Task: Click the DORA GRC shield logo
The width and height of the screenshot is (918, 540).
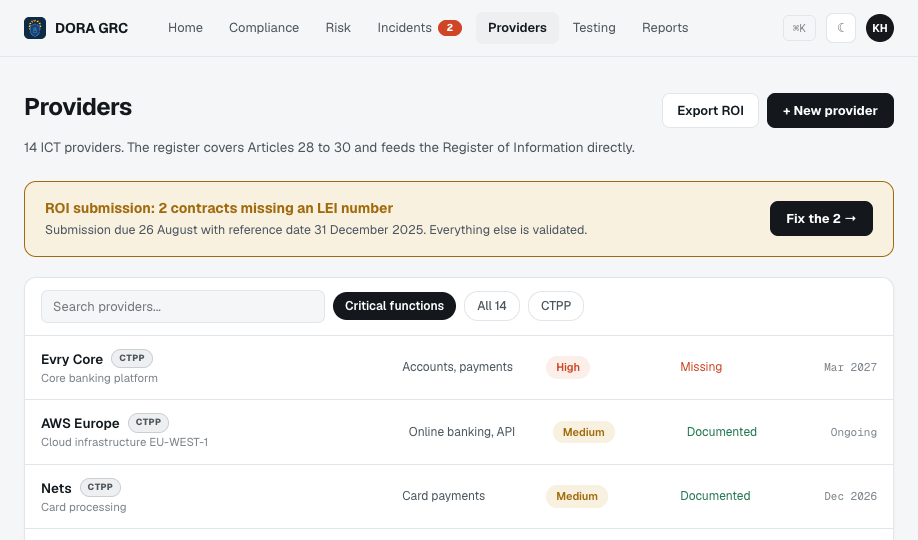Action: click(x=35, y=28)
